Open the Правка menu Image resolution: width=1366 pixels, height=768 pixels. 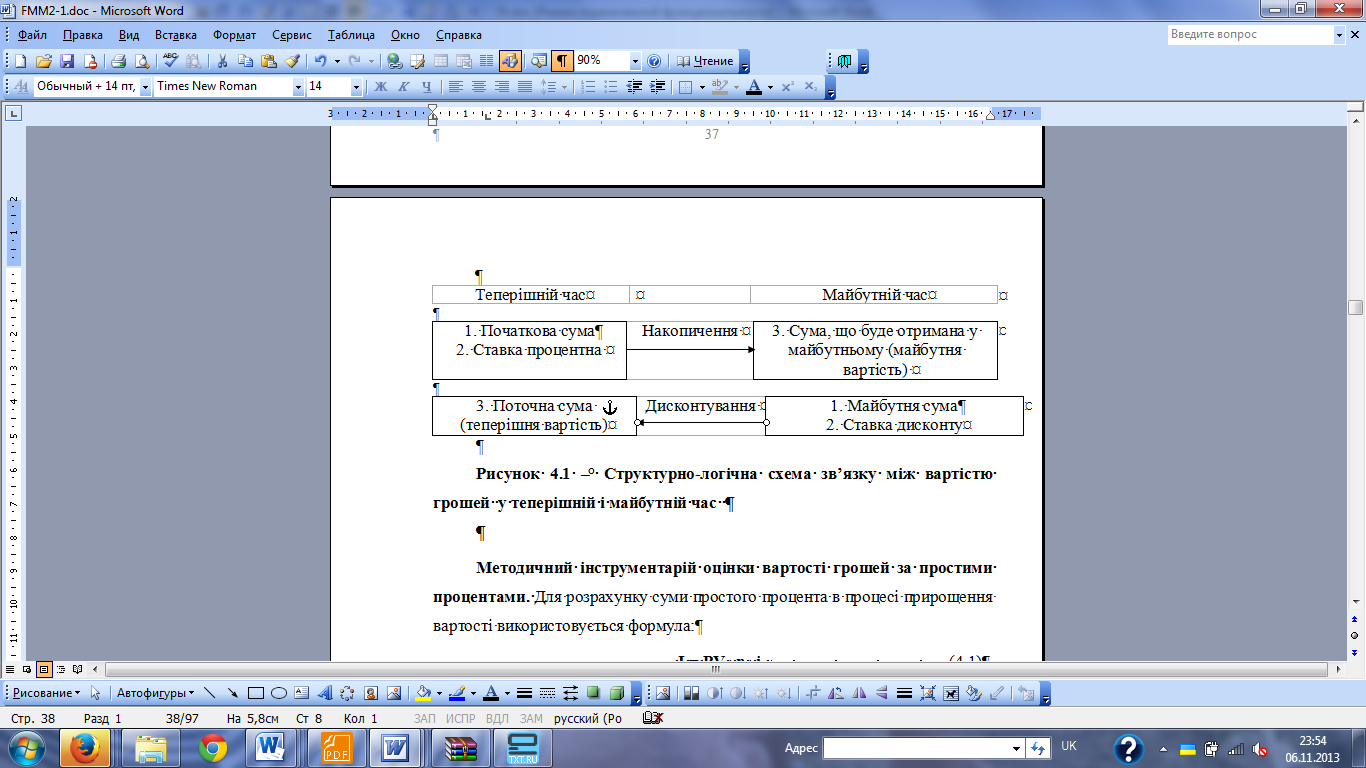[82, 35]
